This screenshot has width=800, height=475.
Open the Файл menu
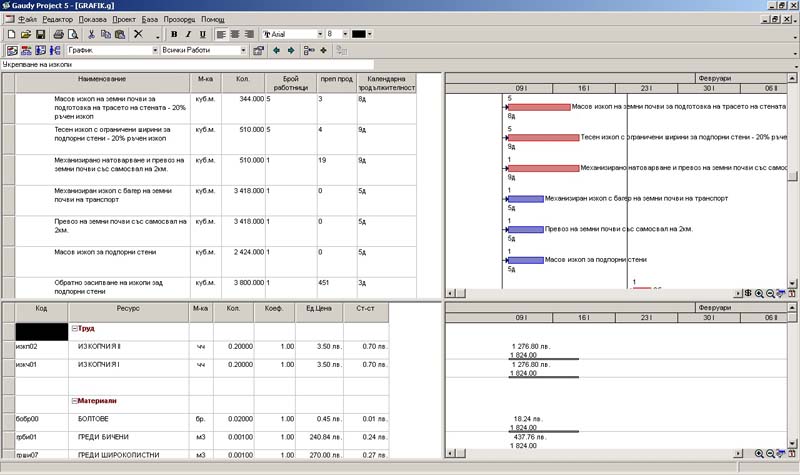tap(27, 19)
